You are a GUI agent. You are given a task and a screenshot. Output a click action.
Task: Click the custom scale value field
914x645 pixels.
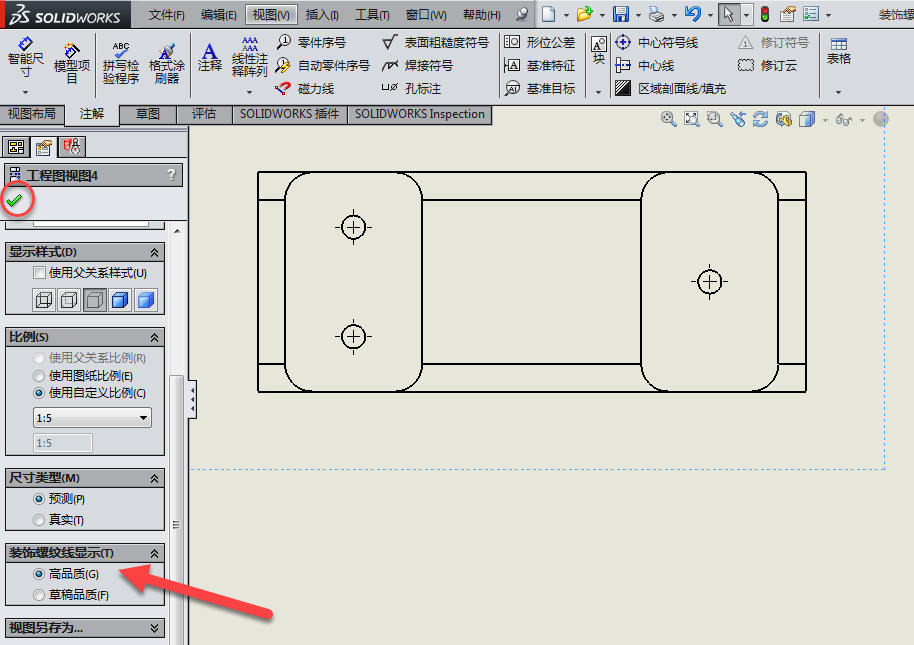(62, 443)
